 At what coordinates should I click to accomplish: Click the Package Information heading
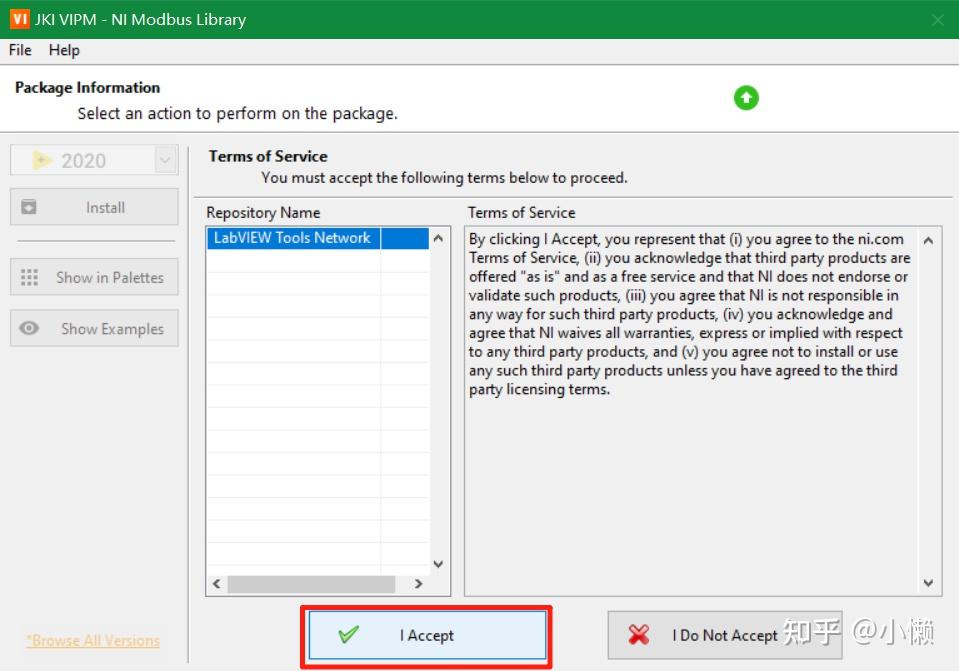tap(87, 87)
